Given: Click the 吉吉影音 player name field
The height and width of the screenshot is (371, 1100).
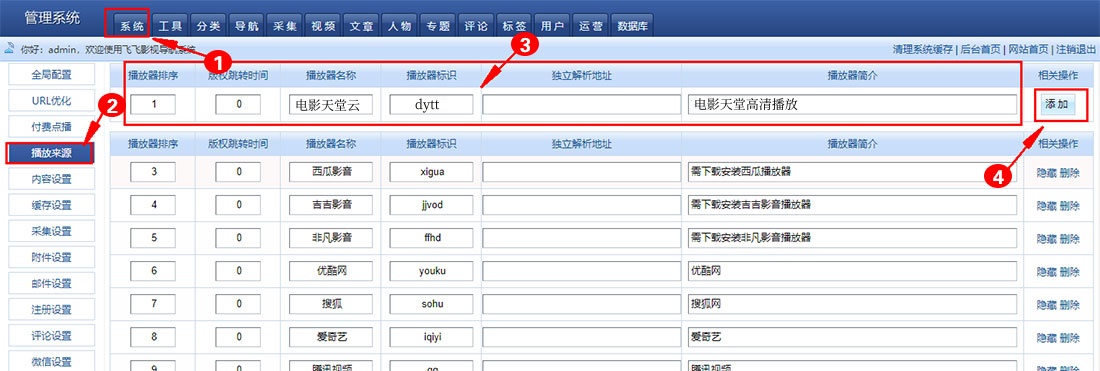Looking at the screenshot, I should click(x=331, y=205).
